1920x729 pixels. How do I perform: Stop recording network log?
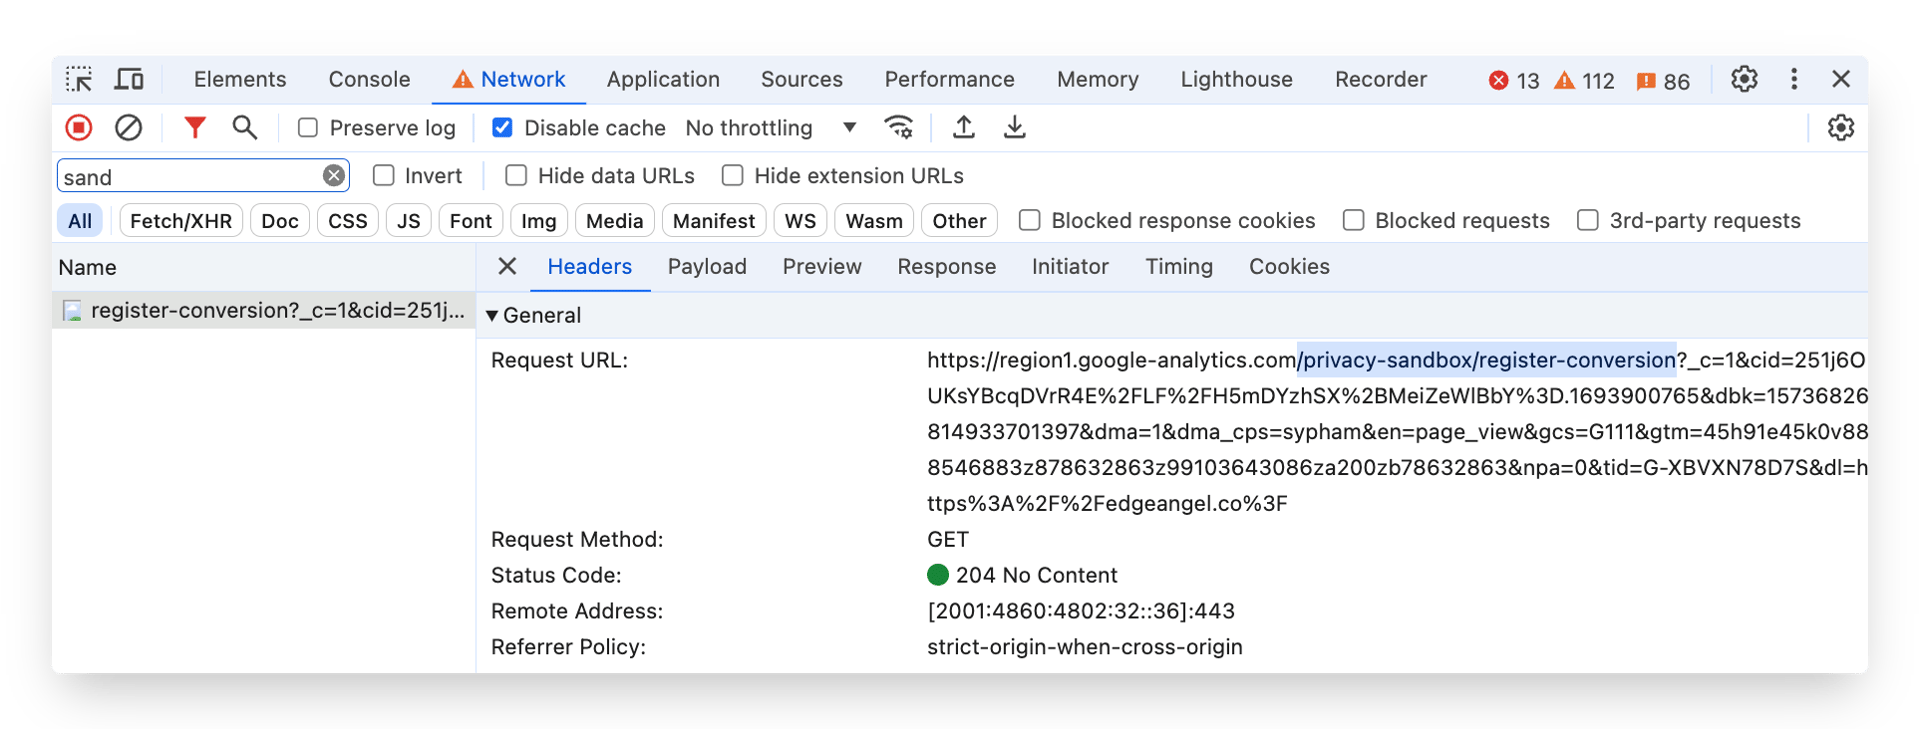(79, 128)
